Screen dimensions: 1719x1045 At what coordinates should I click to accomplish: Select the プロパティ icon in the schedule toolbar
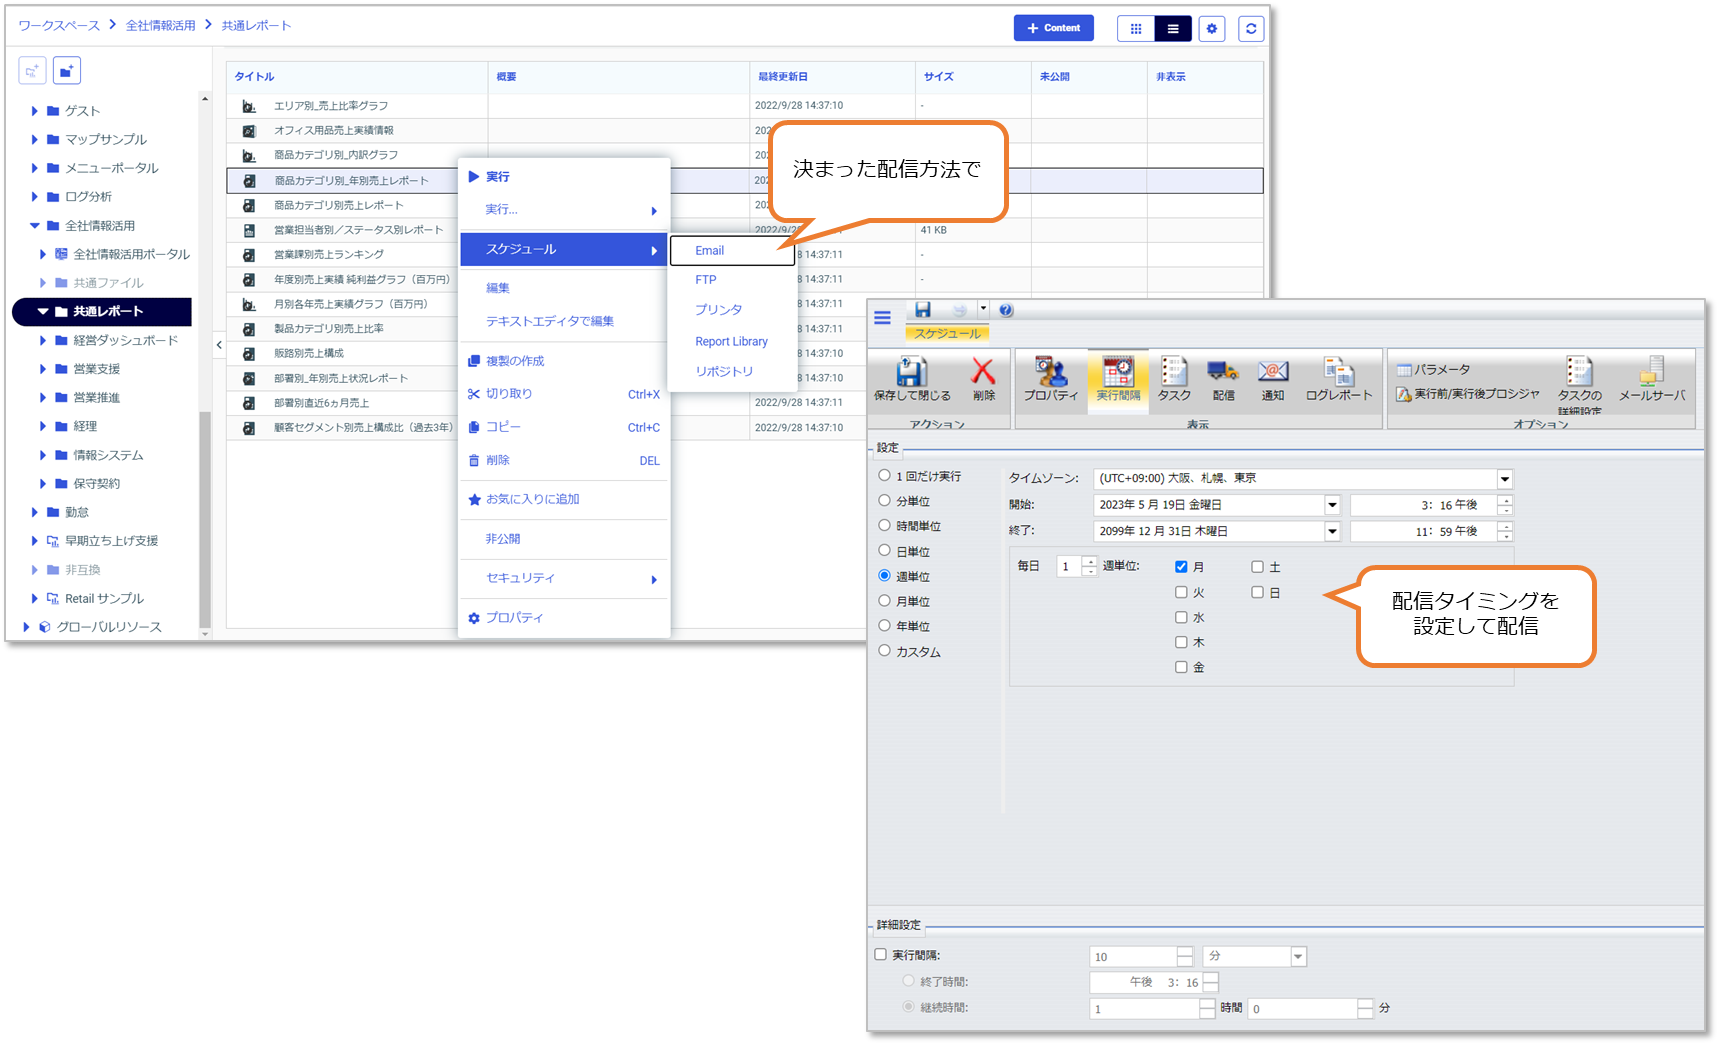point(1050,380)
